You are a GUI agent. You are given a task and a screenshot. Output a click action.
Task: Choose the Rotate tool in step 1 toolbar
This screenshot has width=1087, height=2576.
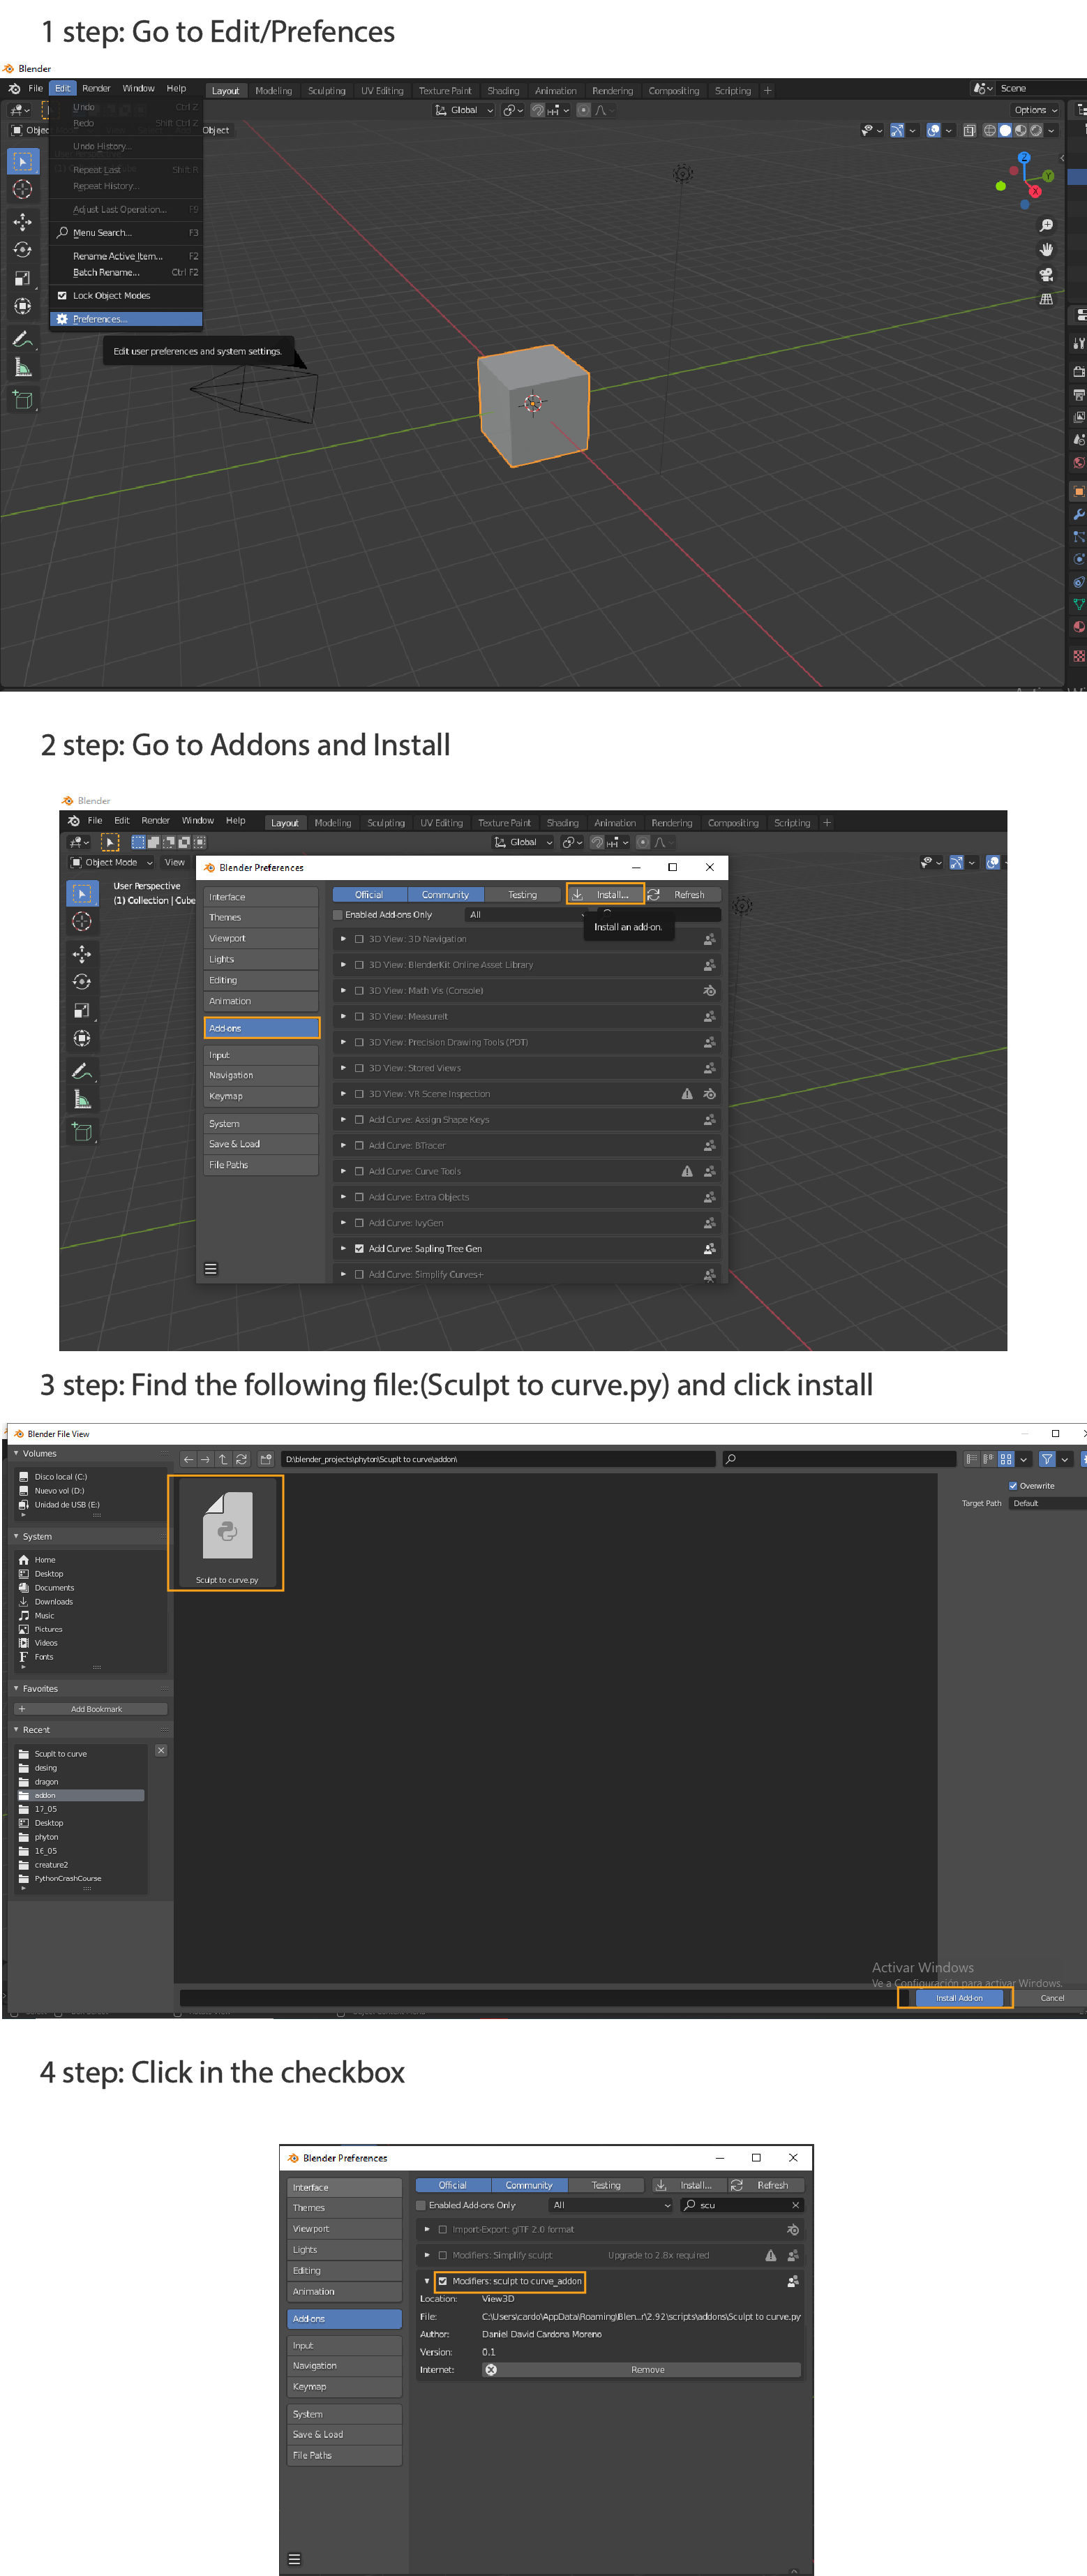pos(23,250)
